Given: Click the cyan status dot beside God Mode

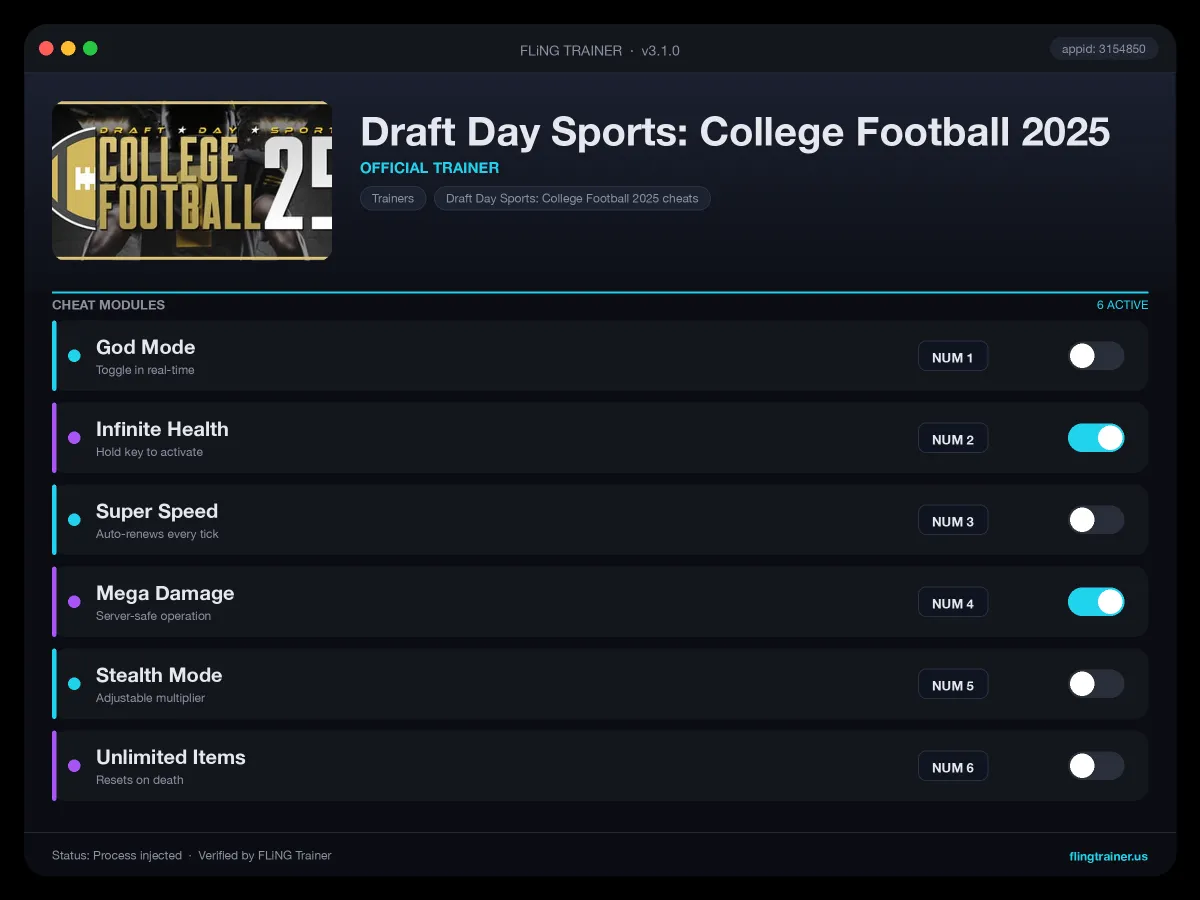Looking at the screenshot, I should pyautogui.click(x=74, y=356).
